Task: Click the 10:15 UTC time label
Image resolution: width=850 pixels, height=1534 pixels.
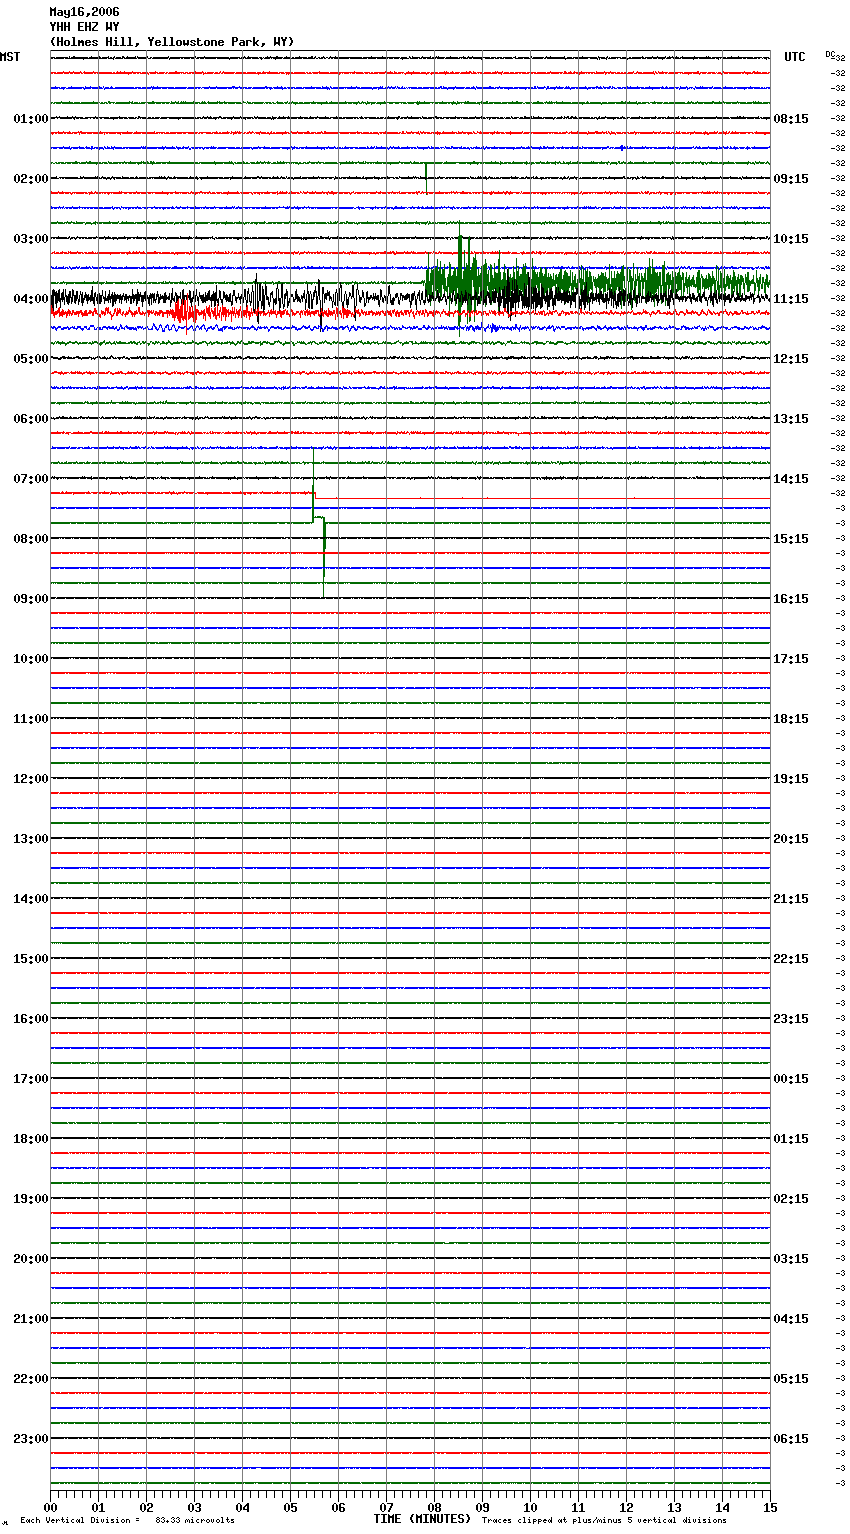Action: (x=791, y=239)
